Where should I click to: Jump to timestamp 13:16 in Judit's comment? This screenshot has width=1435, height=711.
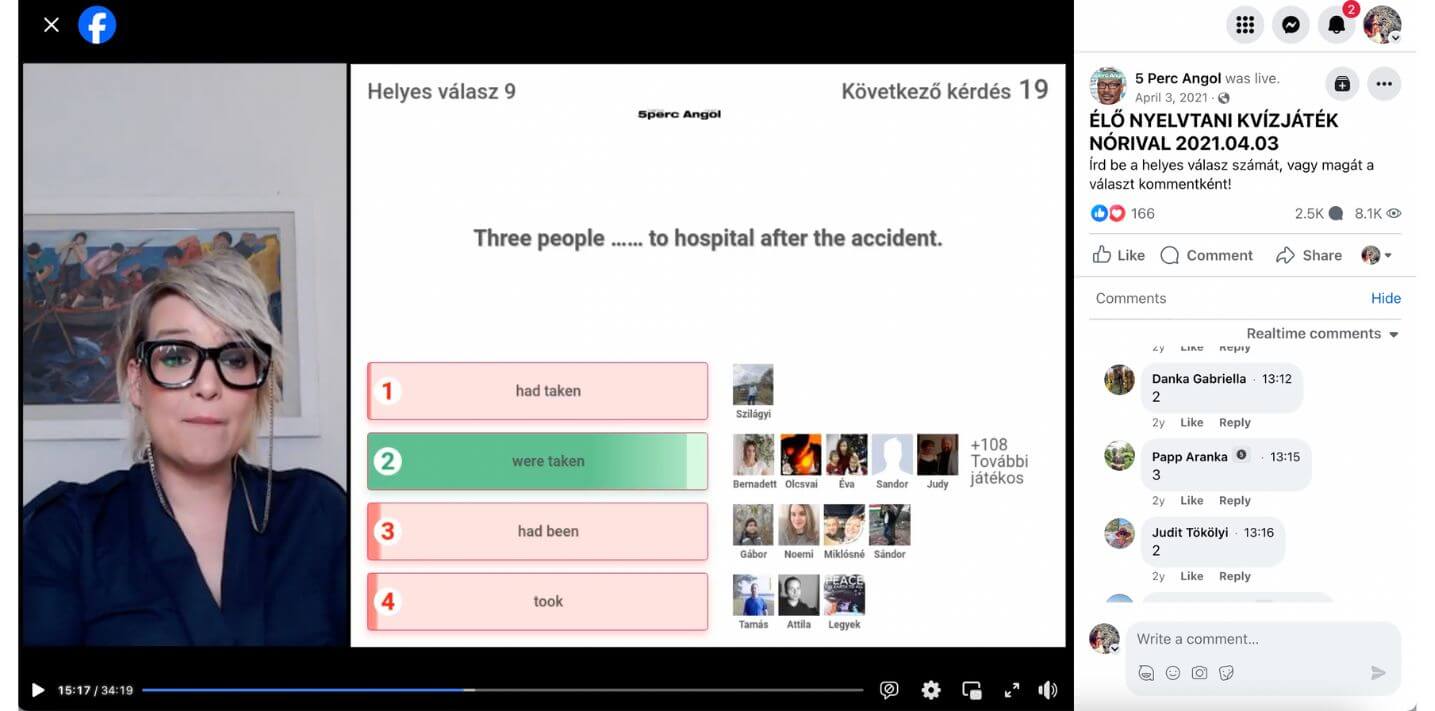point(1259,533)
